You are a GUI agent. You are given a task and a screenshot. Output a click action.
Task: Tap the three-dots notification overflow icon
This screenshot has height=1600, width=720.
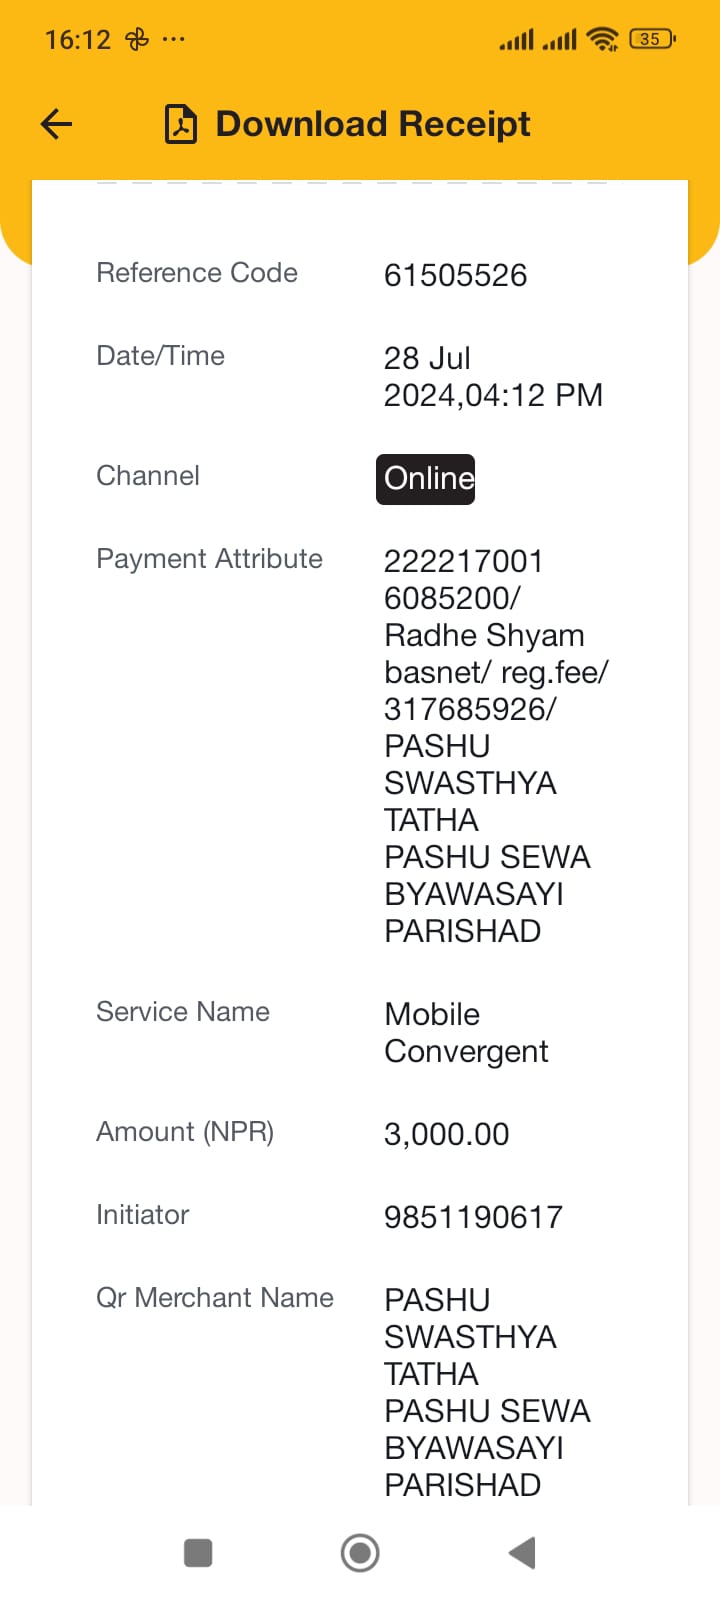point(173,40)
